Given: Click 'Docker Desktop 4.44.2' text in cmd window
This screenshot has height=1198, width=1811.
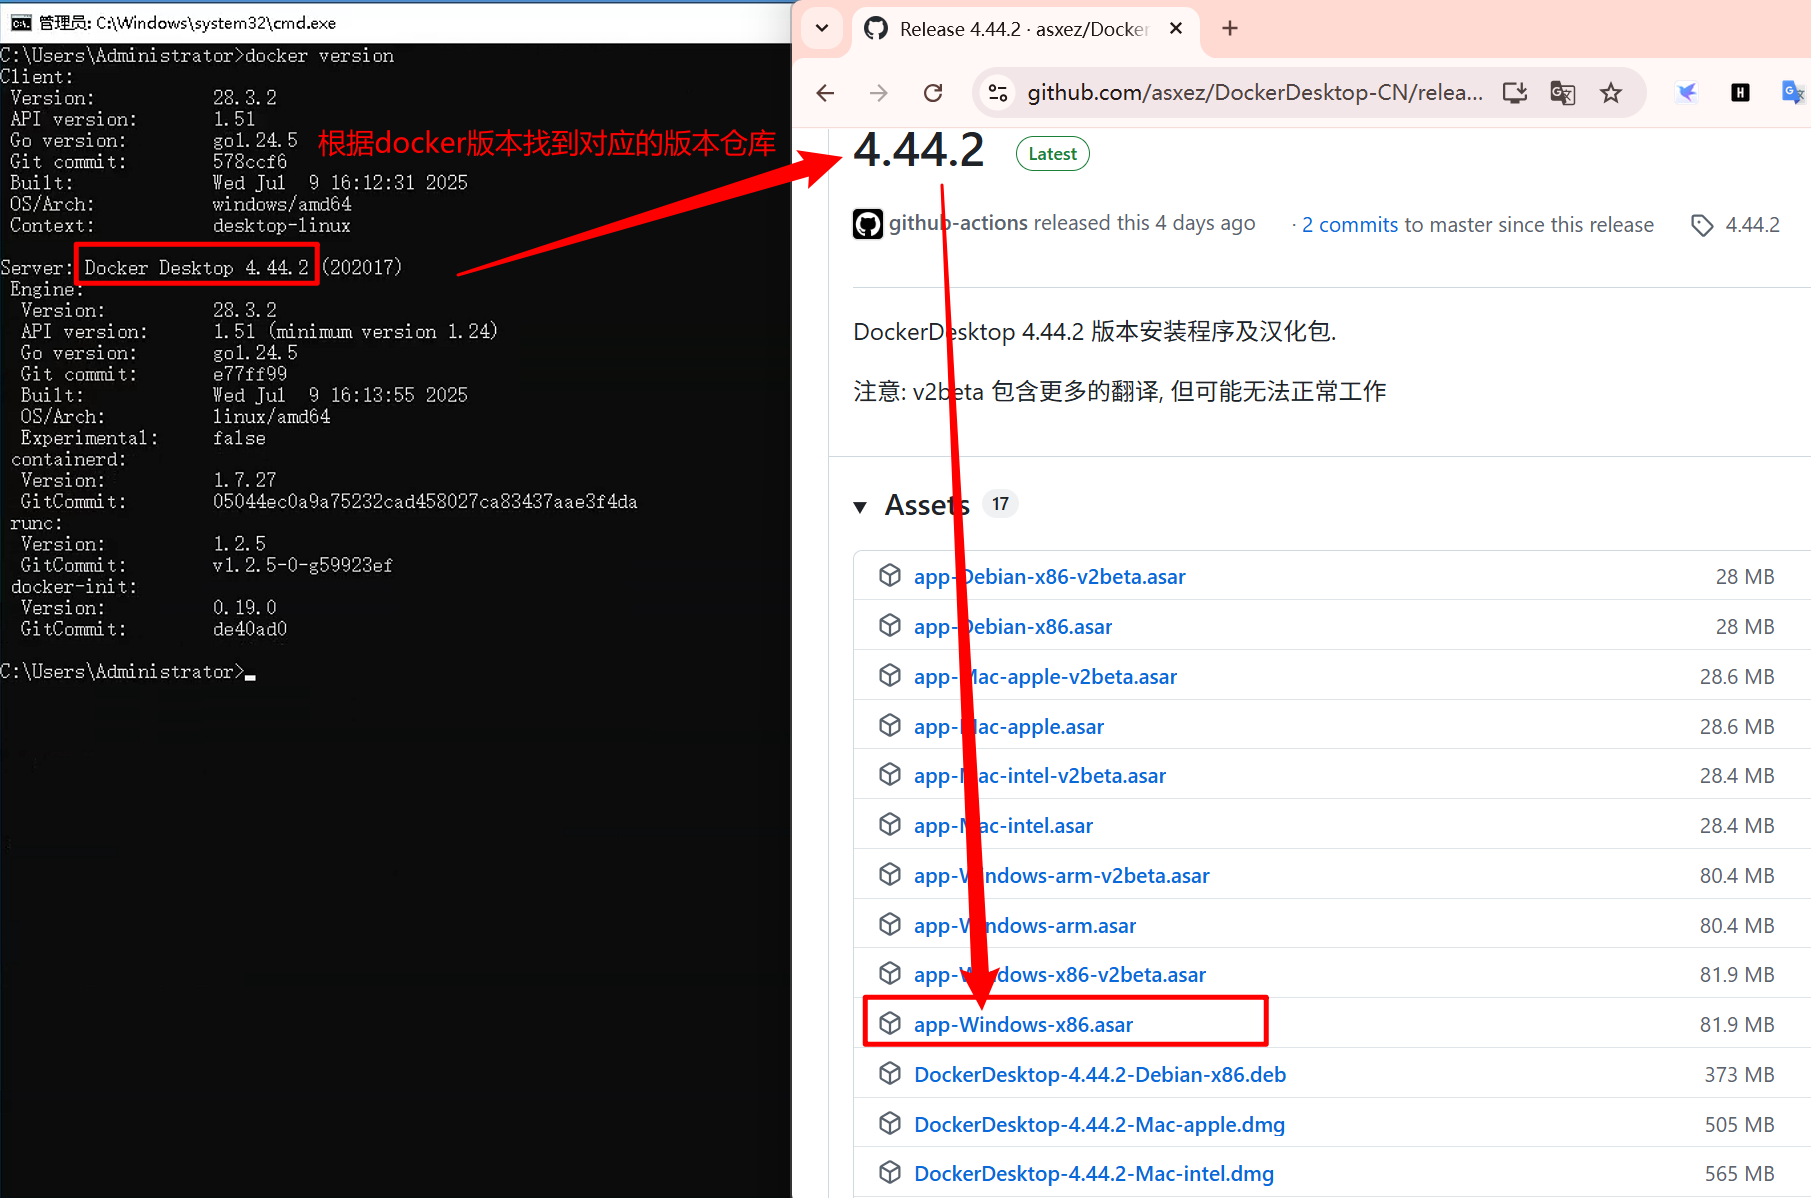Looking at the screenshot, I should (x=196, y=268).
